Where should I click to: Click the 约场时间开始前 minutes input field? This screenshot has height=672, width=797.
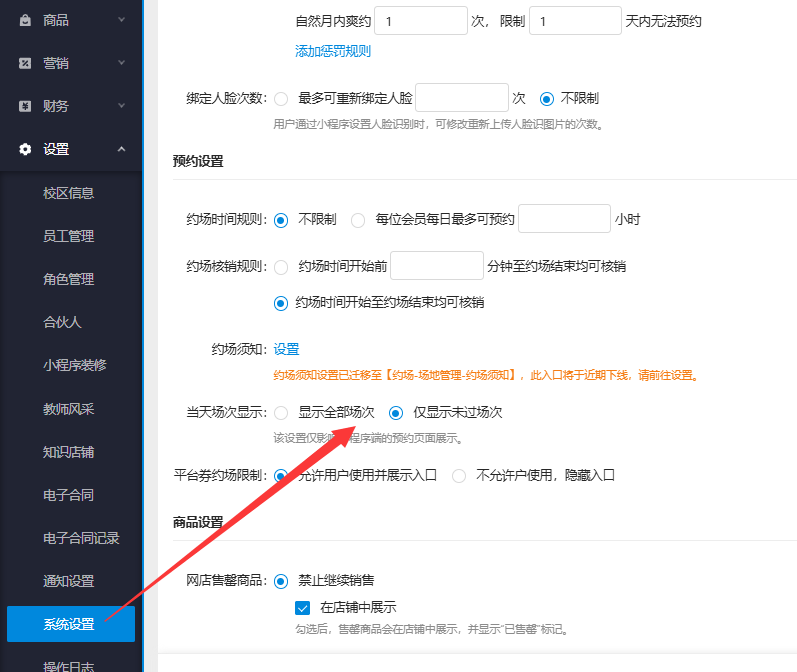[437, 265]
